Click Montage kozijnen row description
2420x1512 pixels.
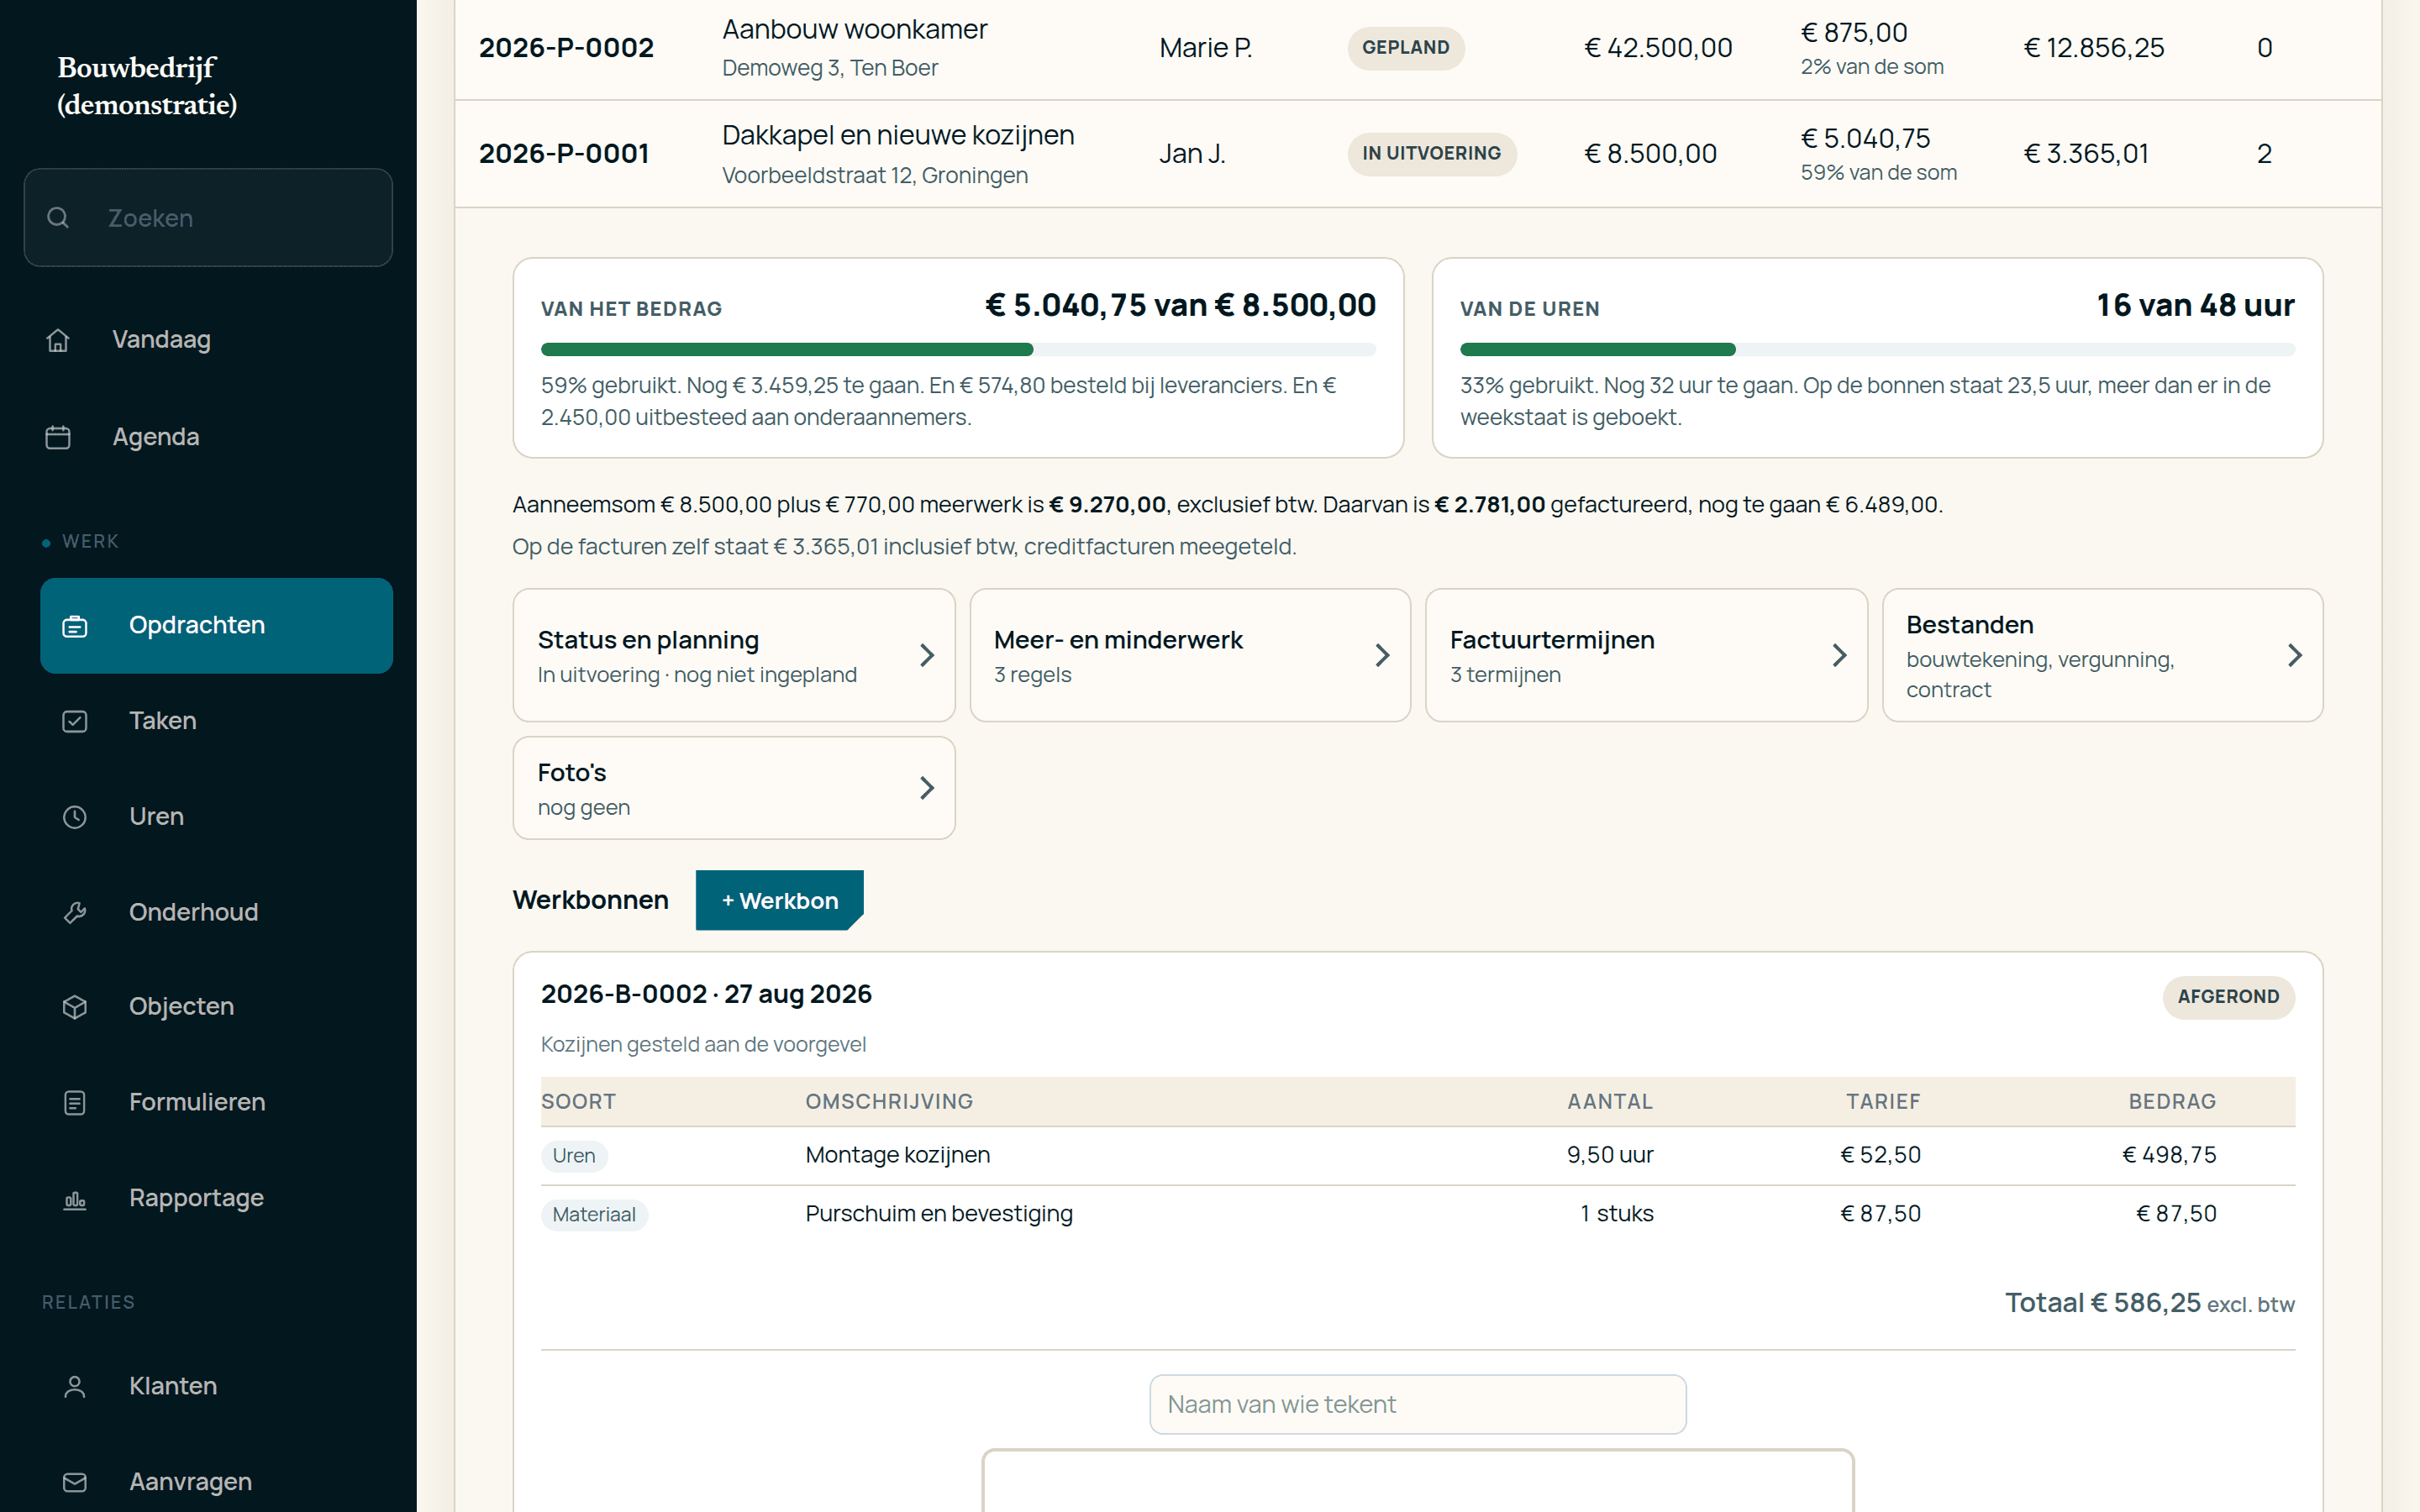point(897,1155)
